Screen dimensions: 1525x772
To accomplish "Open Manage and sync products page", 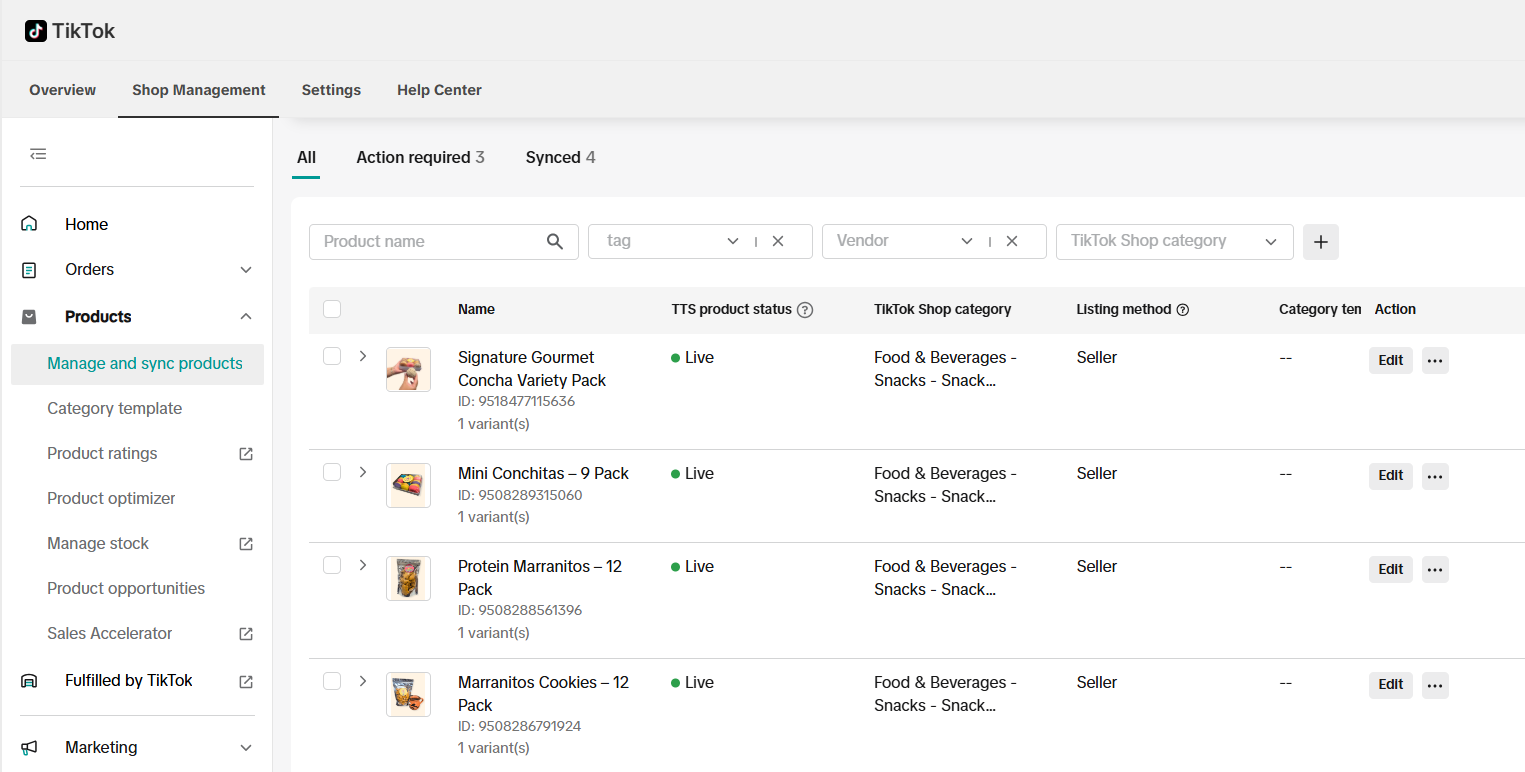I will click(x=138, y=364).
